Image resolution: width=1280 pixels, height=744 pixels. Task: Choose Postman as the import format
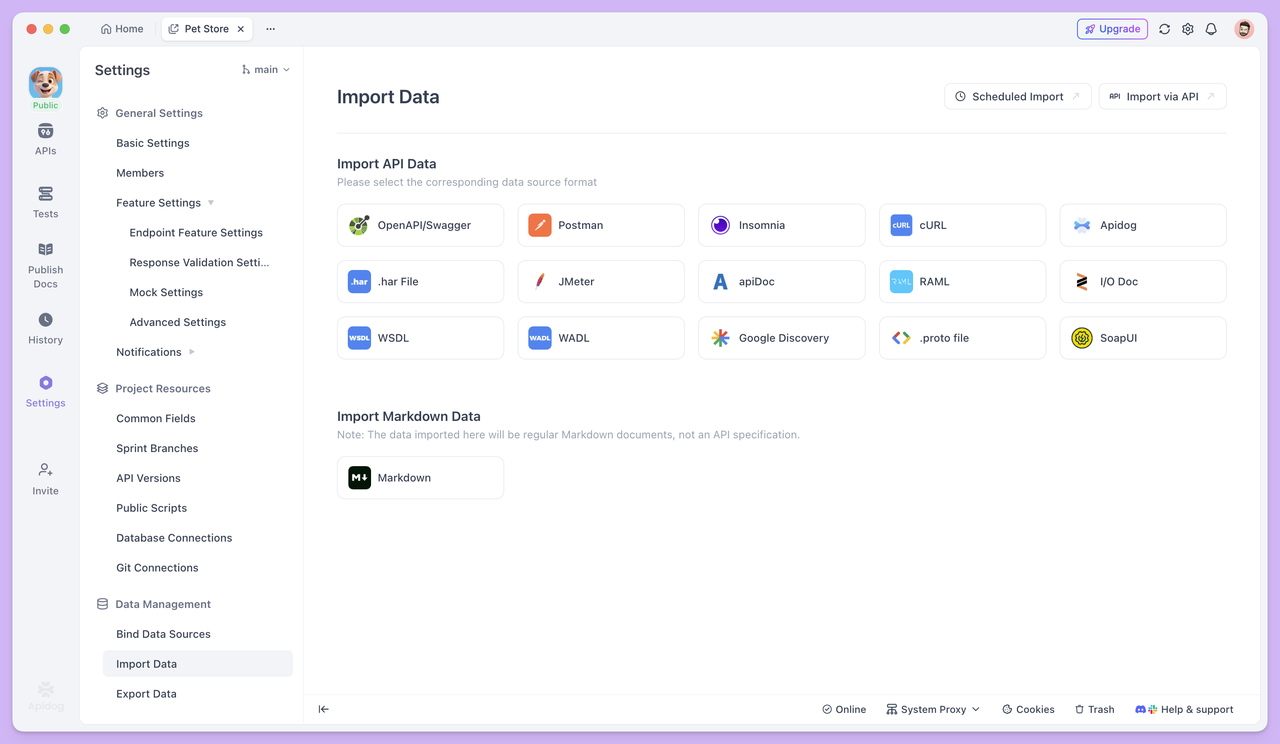tap(600, 224)
